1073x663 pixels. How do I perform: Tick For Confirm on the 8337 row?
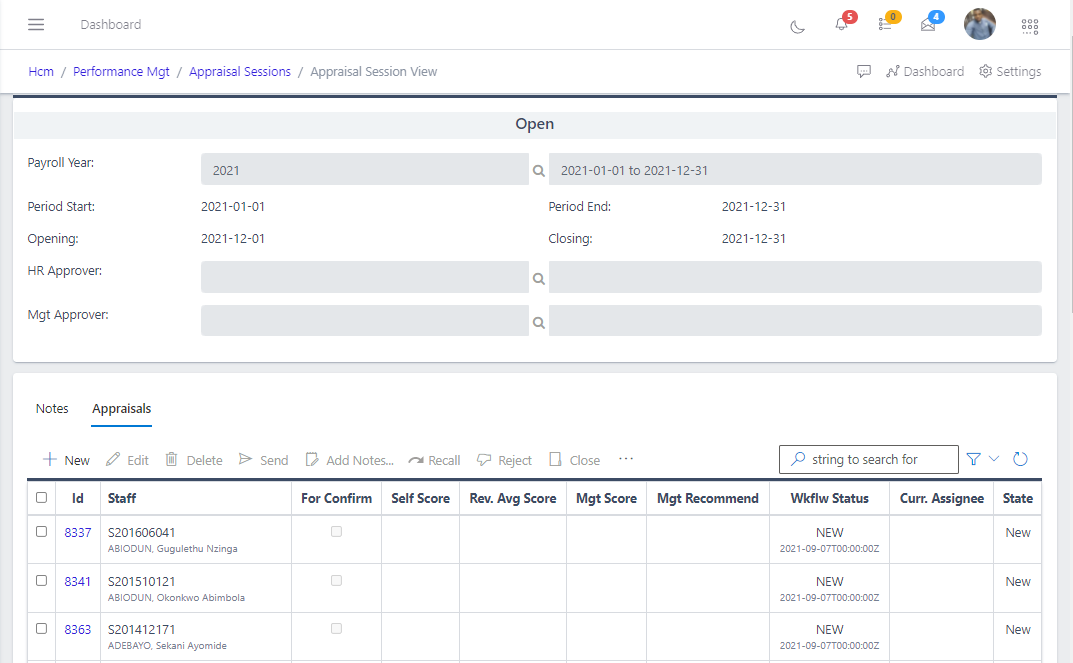[336, 531]
